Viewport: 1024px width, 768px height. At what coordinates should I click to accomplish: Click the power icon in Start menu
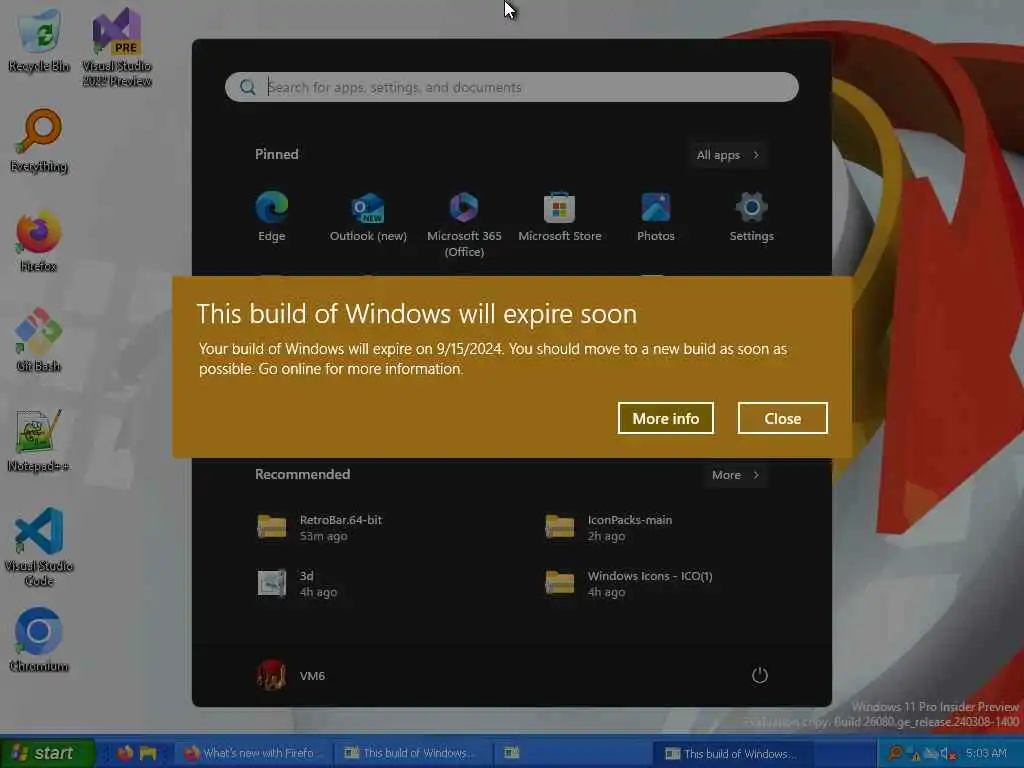tap(760, 675)
